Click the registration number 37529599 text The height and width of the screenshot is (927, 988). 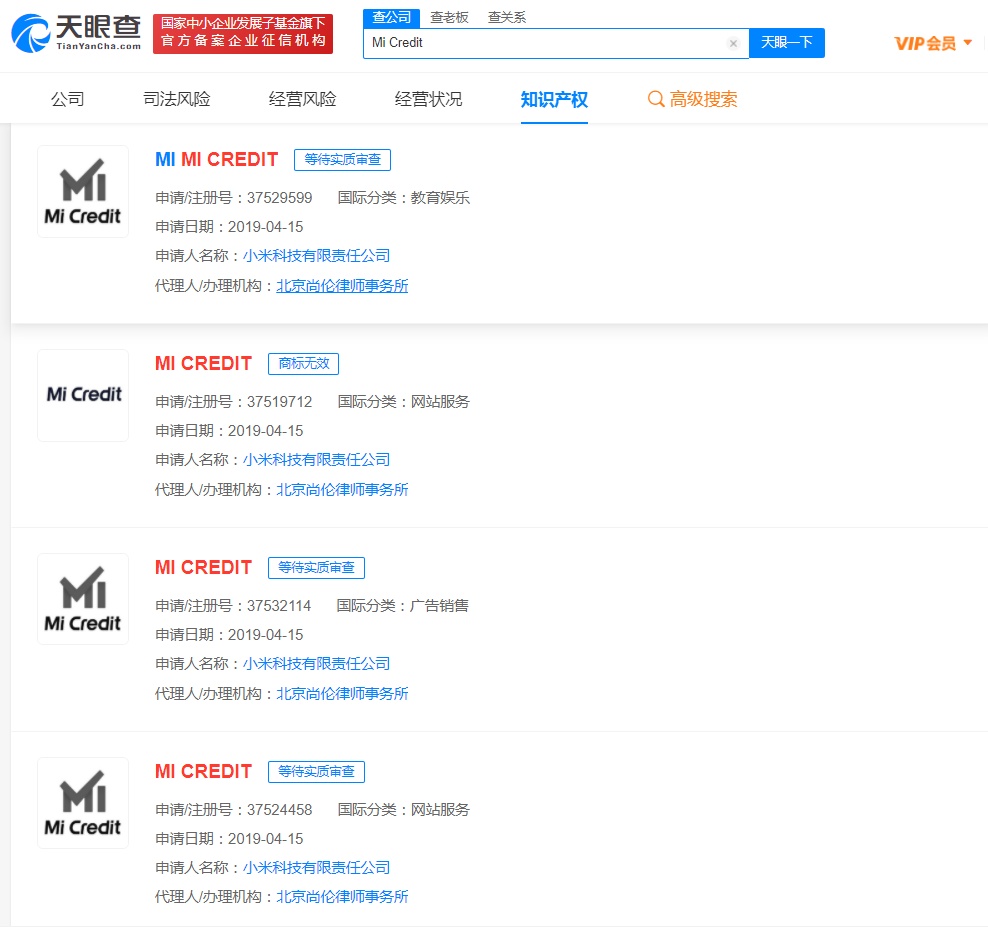tap(280, 198)
